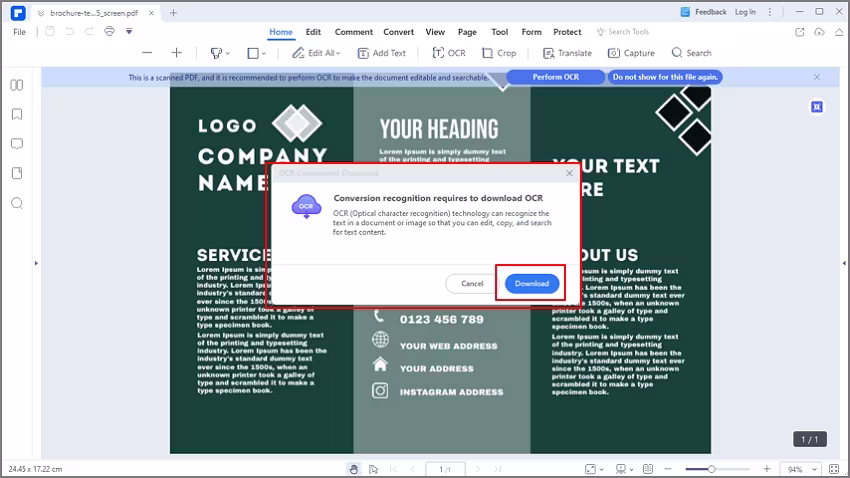Go to last page arrow

(498, 469)
